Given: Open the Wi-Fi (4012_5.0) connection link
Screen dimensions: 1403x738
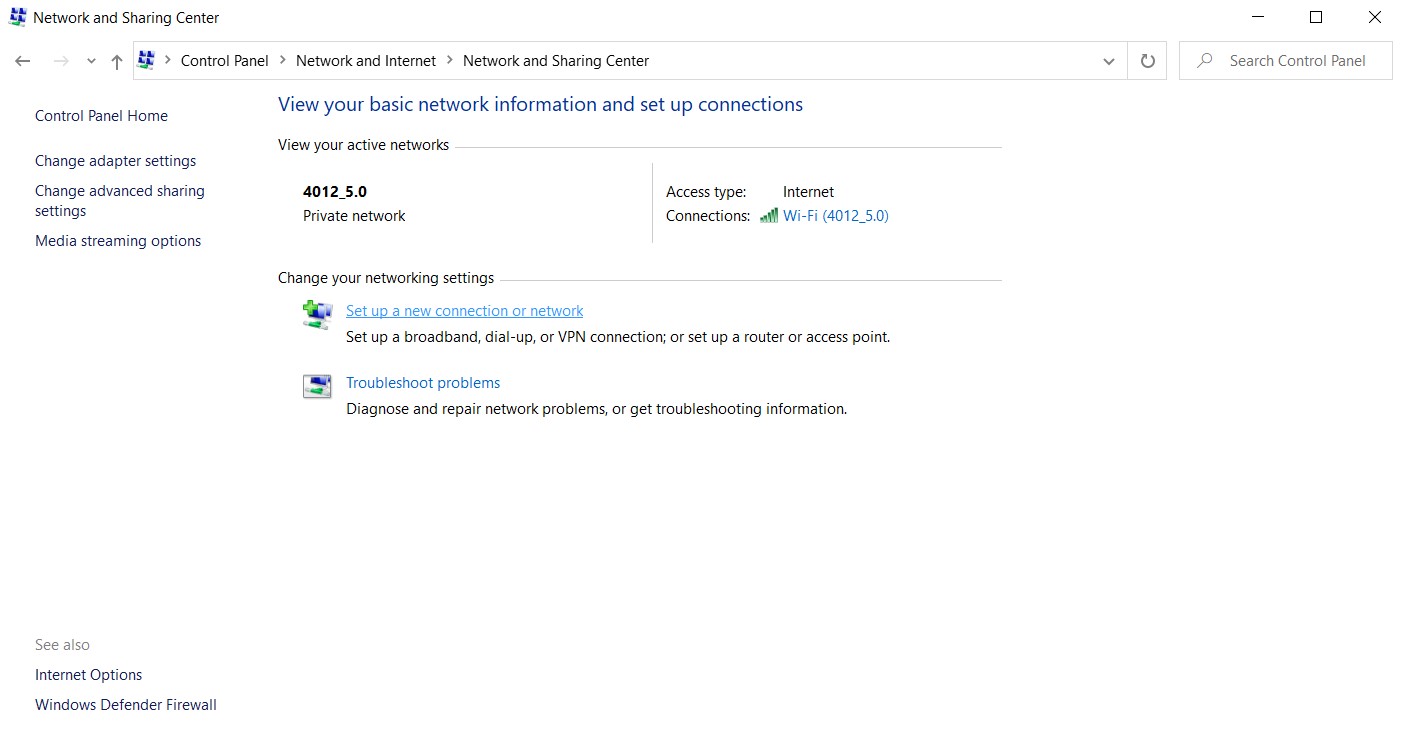Looking at the screenshot, I should coord(835,216).
